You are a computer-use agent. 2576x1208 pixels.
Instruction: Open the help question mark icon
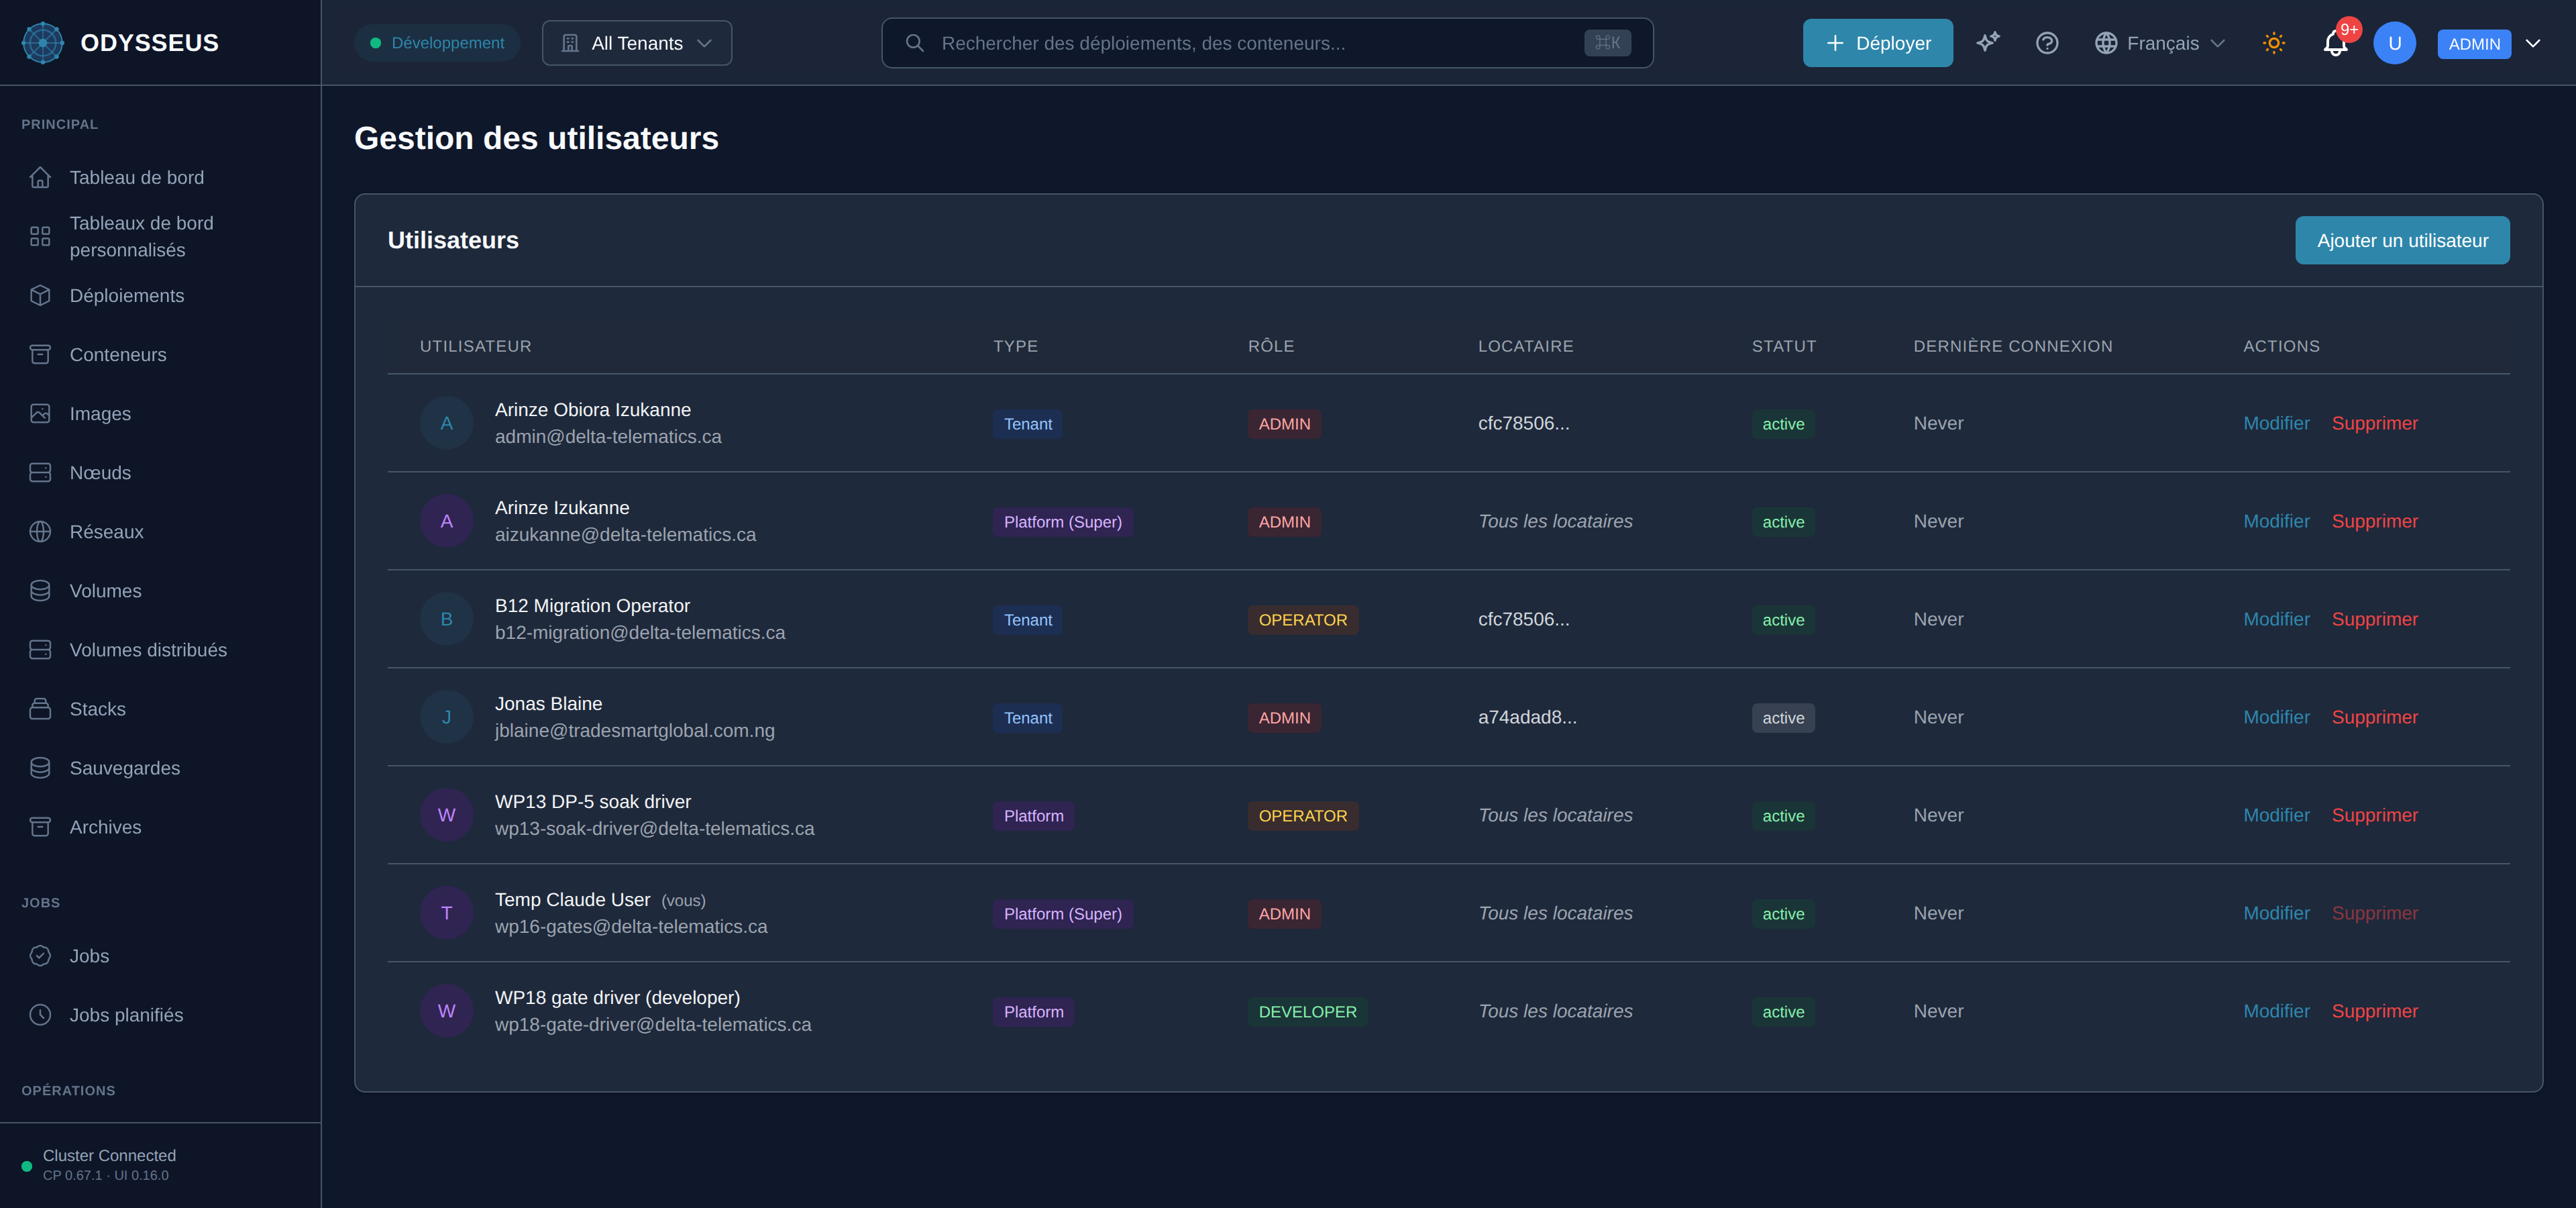point(2047,43)
